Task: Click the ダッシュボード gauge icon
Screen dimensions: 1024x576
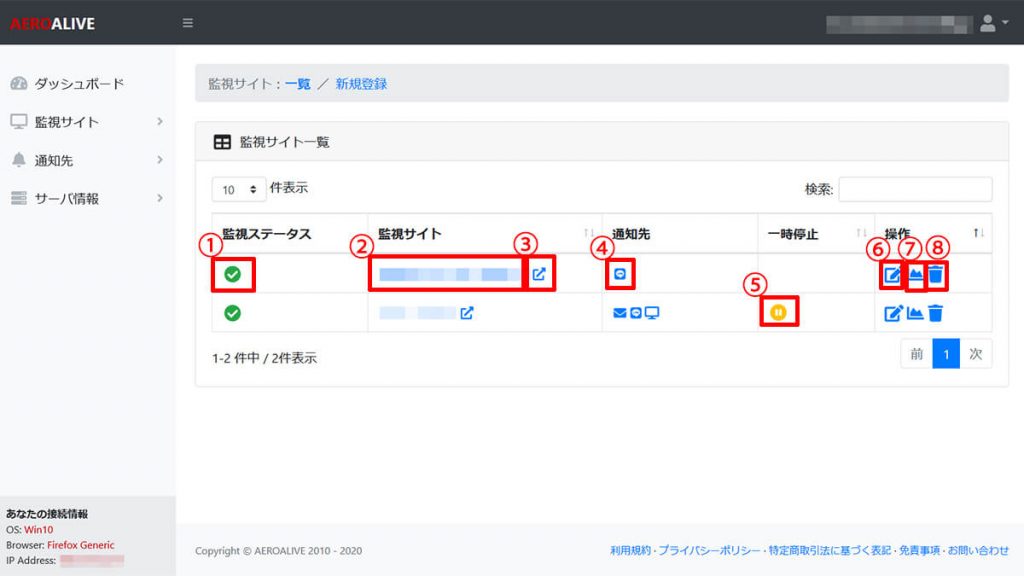Action: coord(19,84)
